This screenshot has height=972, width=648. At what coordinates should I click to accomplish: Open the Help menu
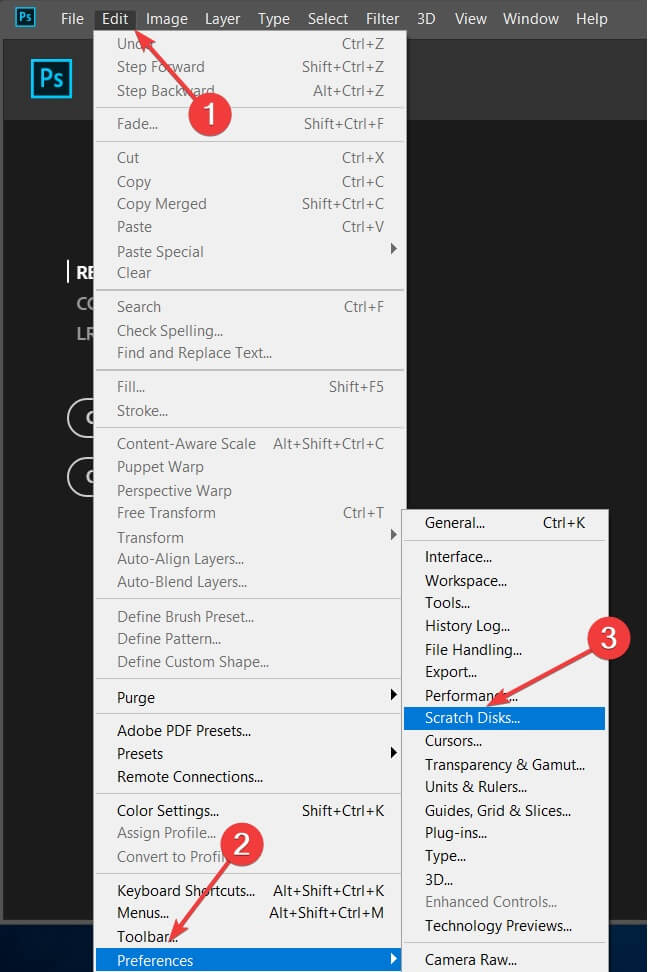[592, 19]
